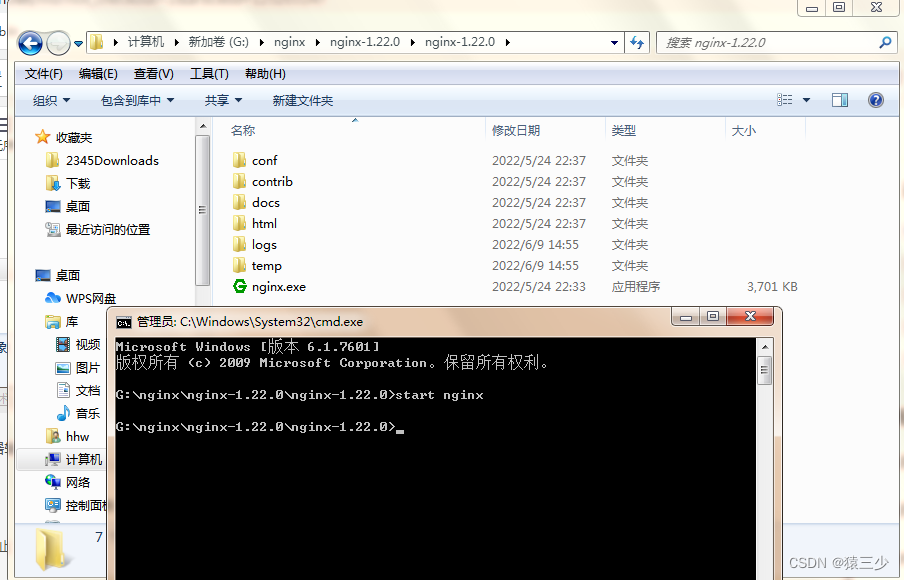Image resolution: width=904 pixels, height=580 pixels.
Task: Expand arrow after 新加卷 (G:) breadcrumb
Action: (x=262, y=42)
